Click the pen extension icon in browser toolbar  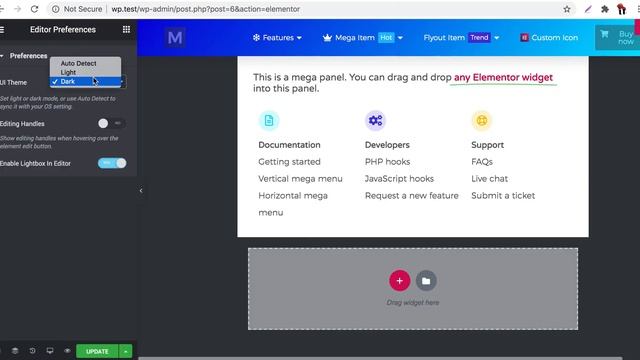(x=588, y=9)
